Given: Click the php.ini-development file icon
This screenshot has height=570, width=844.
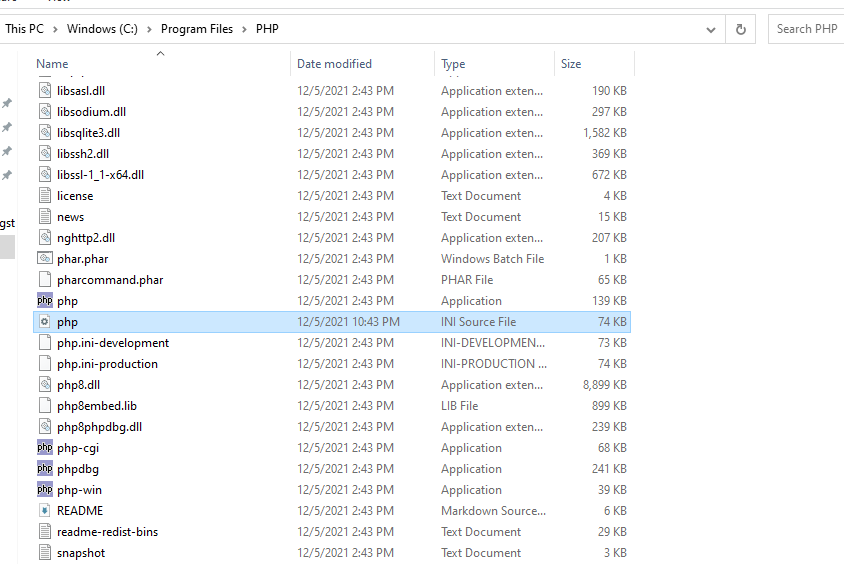Looking at the screenshot, I should pos(45,342).
